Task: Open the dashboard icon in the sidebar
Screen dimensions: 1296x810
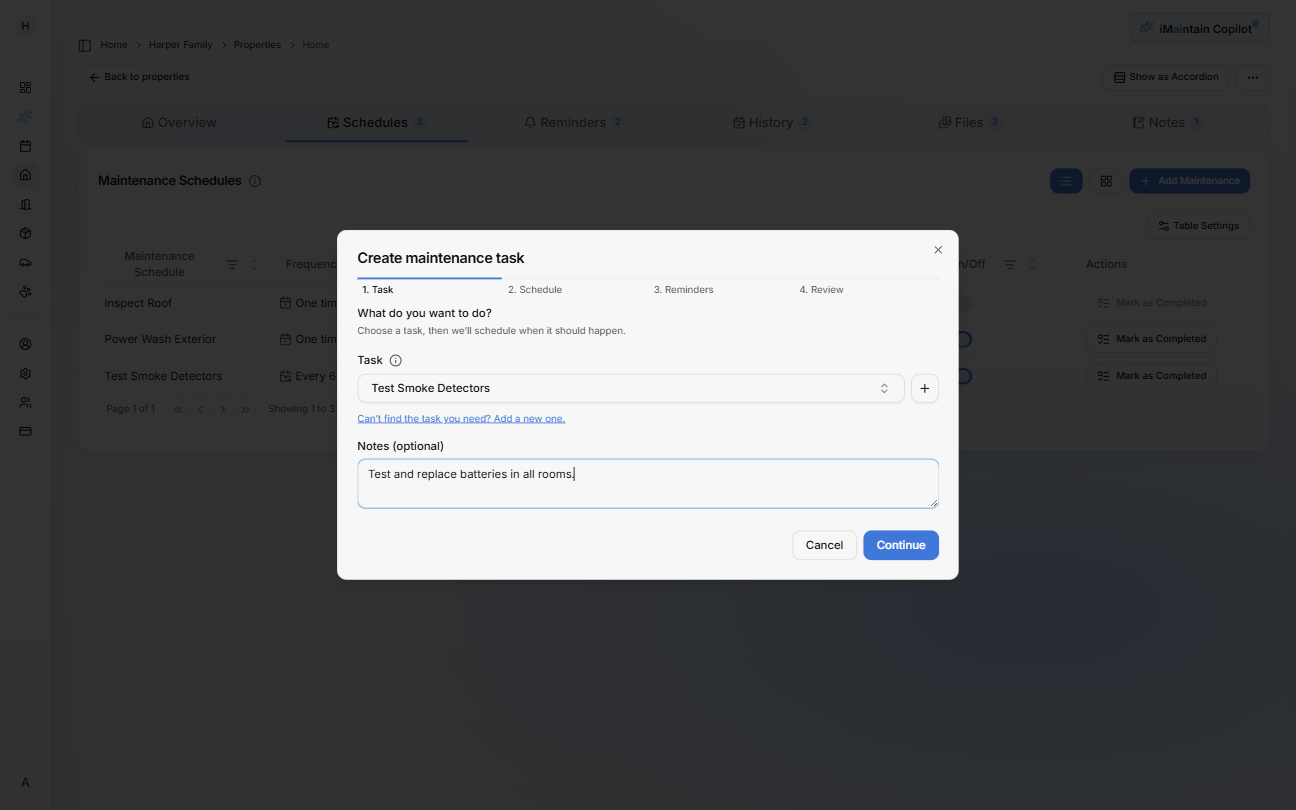Action: [x=25, y=87]
